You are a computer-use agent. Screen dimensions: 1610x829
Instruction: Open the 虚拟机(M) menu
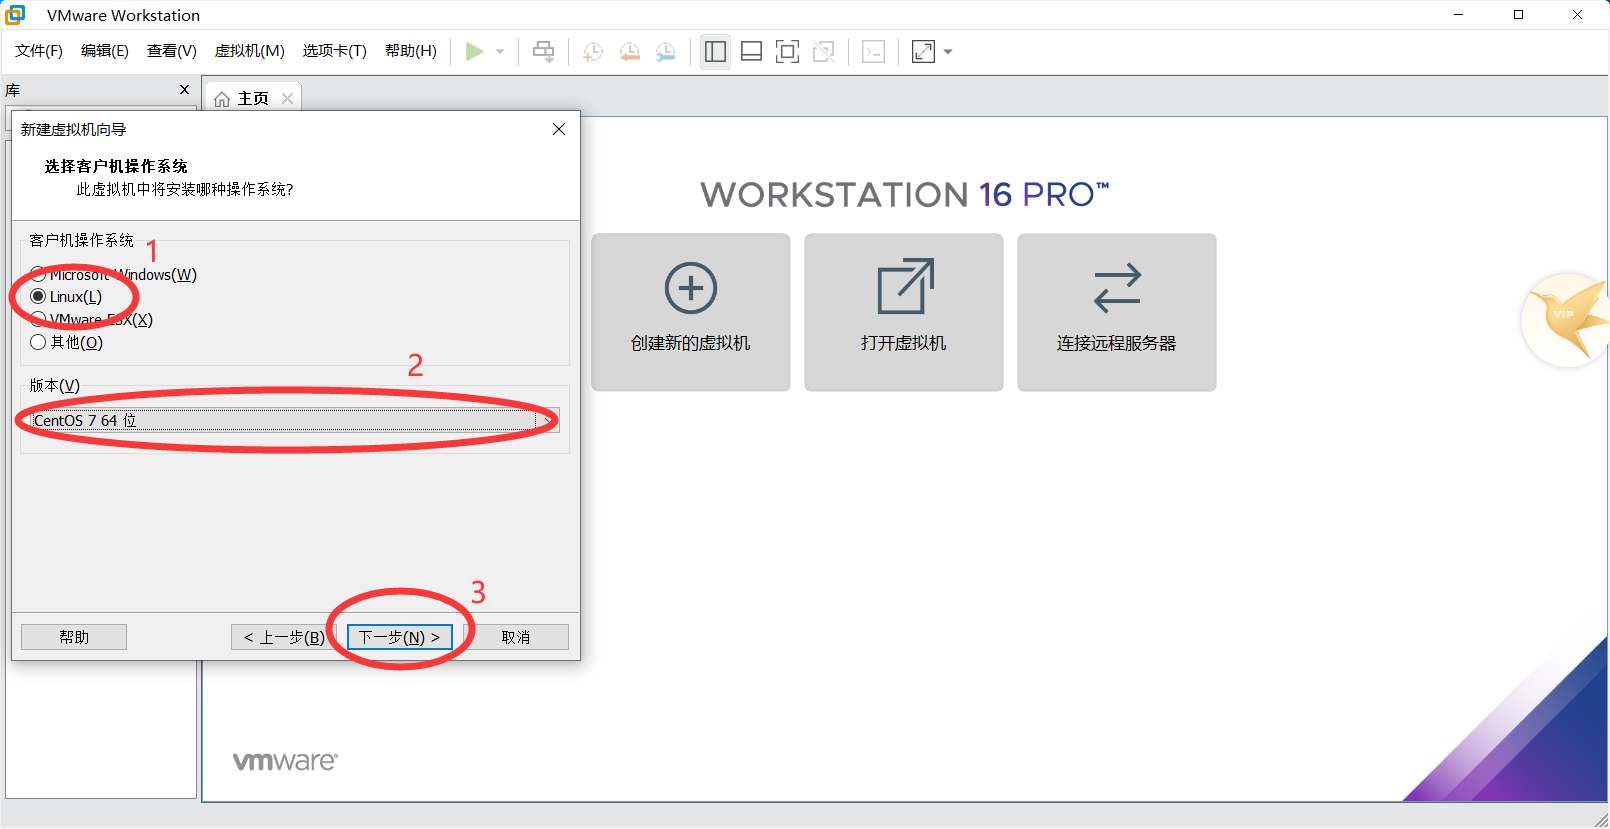tap(250, 51)
